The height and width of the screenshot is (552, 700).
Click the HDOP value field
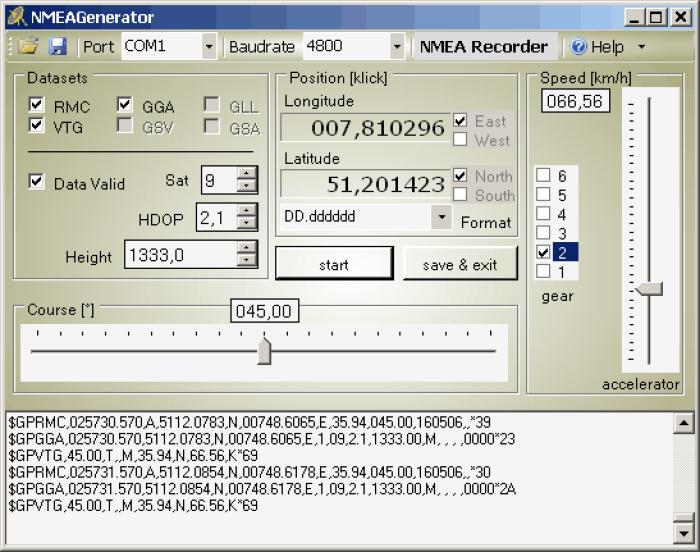[x=217, y=217]
